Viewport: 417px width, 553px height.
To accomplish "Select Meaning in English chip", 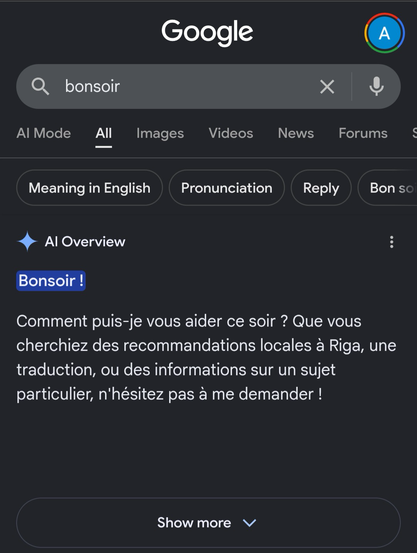I will click(x=90, y=188).
